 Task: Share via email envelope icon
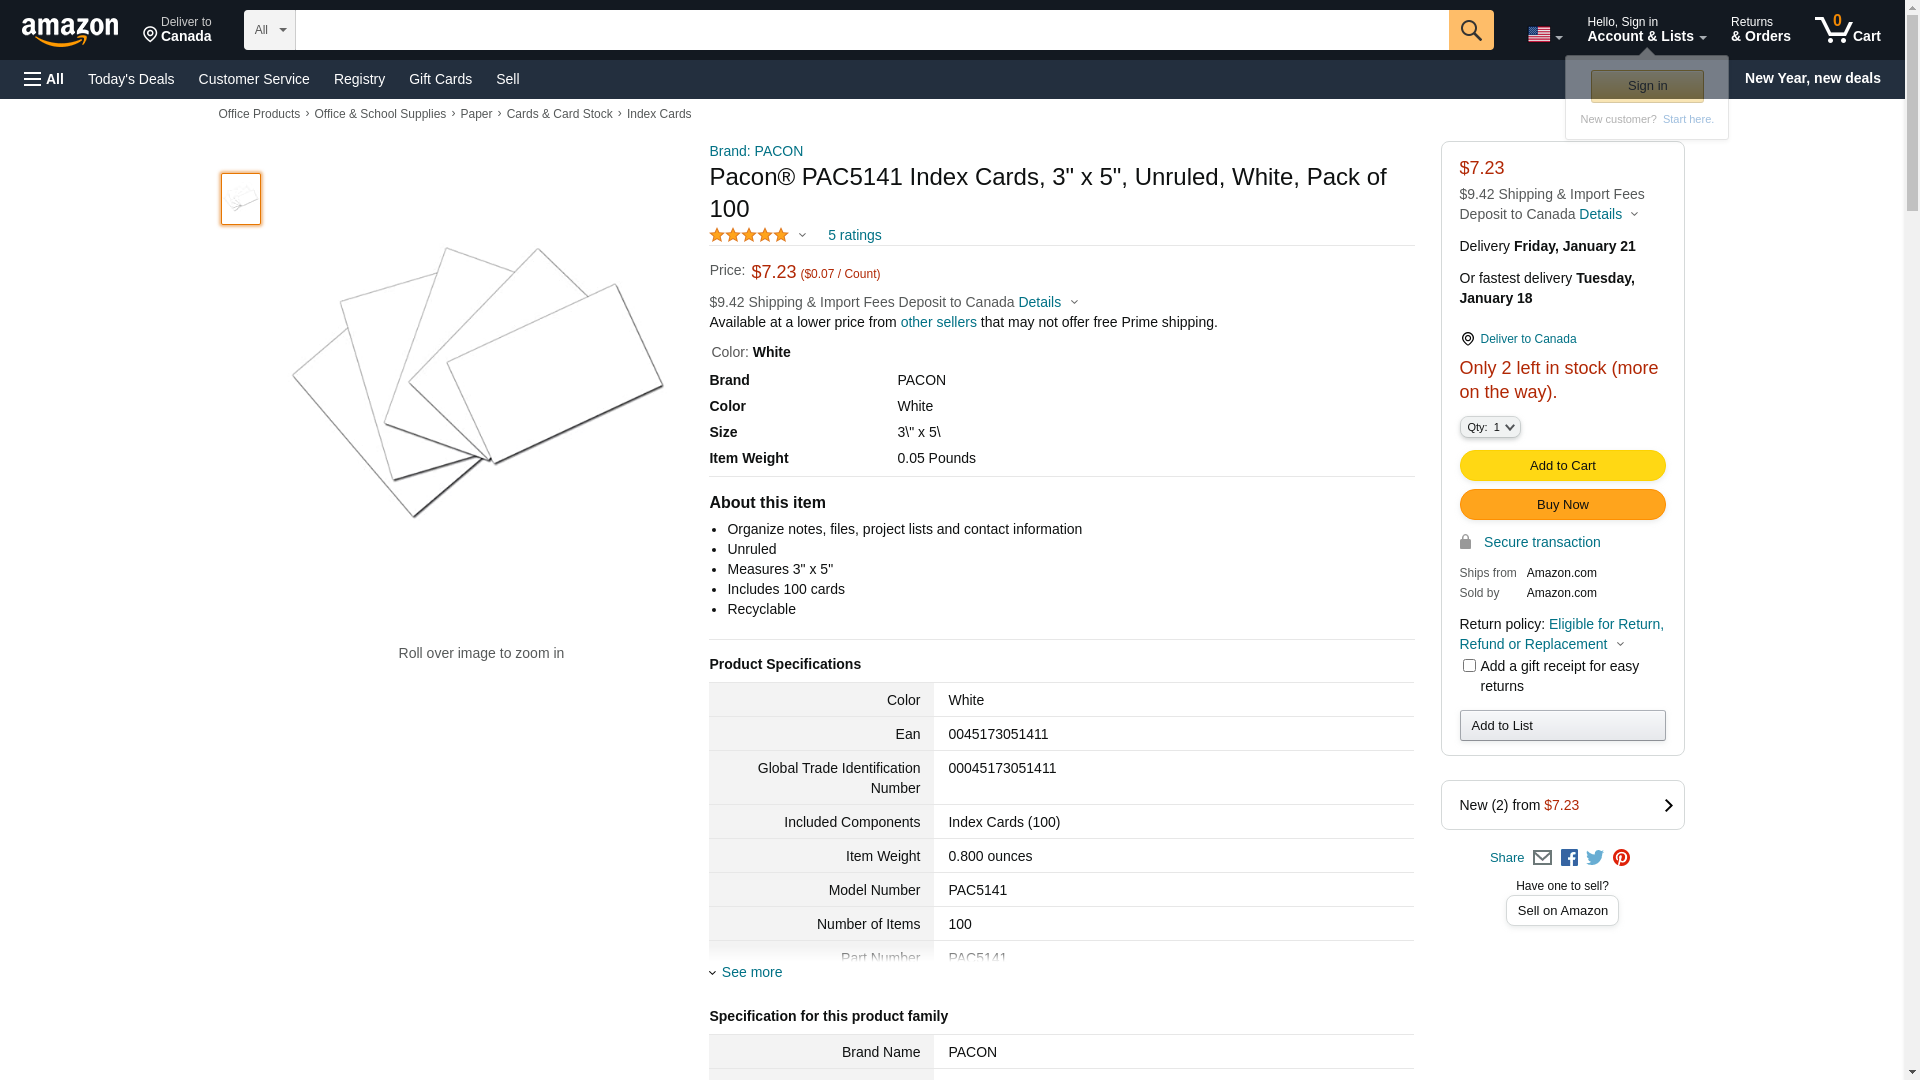pyautogui.click(x=1542, y=858)
